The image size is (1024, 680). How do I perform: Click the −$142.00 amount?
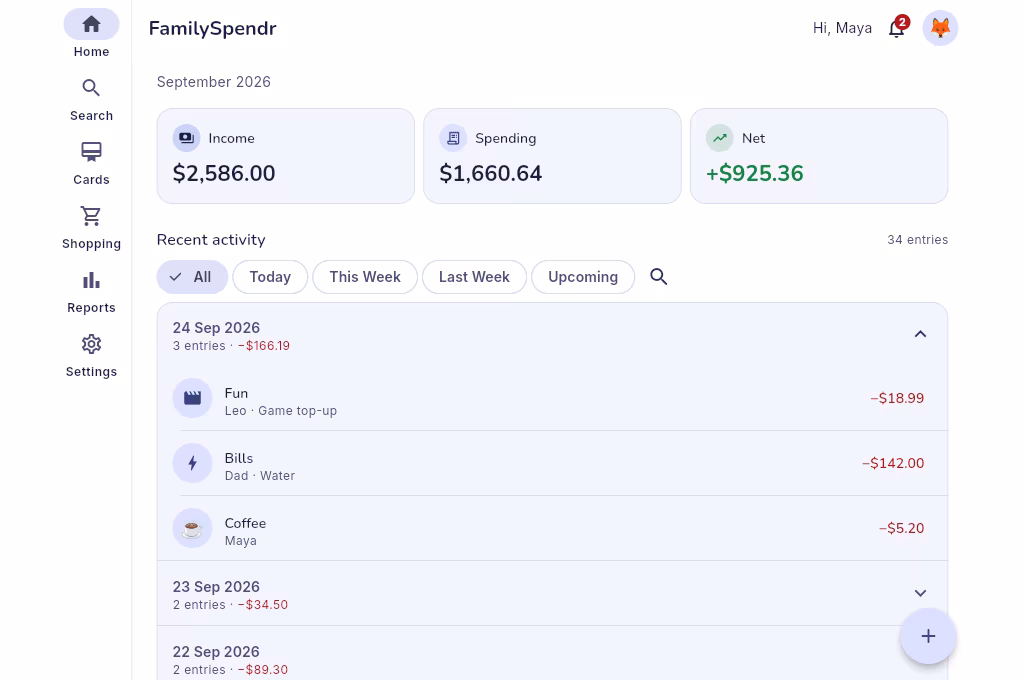pyautogui.click(x=893, y=463)
